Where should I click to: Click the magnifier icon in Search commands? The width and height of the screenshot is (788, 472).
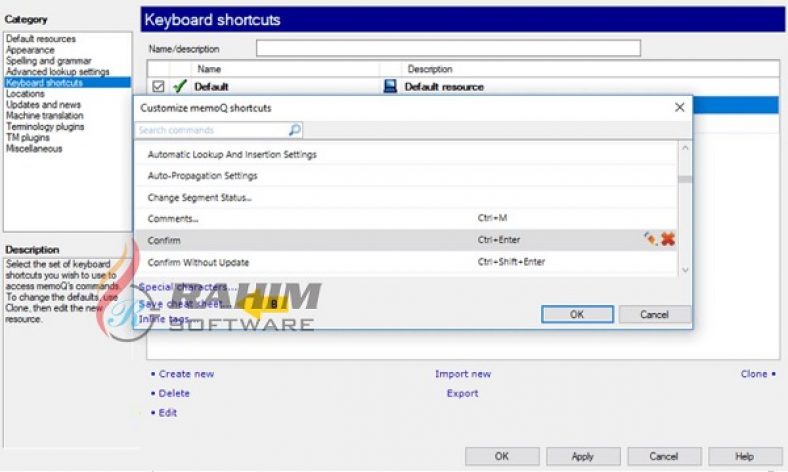pyautogui.click(x=295, y=130)
